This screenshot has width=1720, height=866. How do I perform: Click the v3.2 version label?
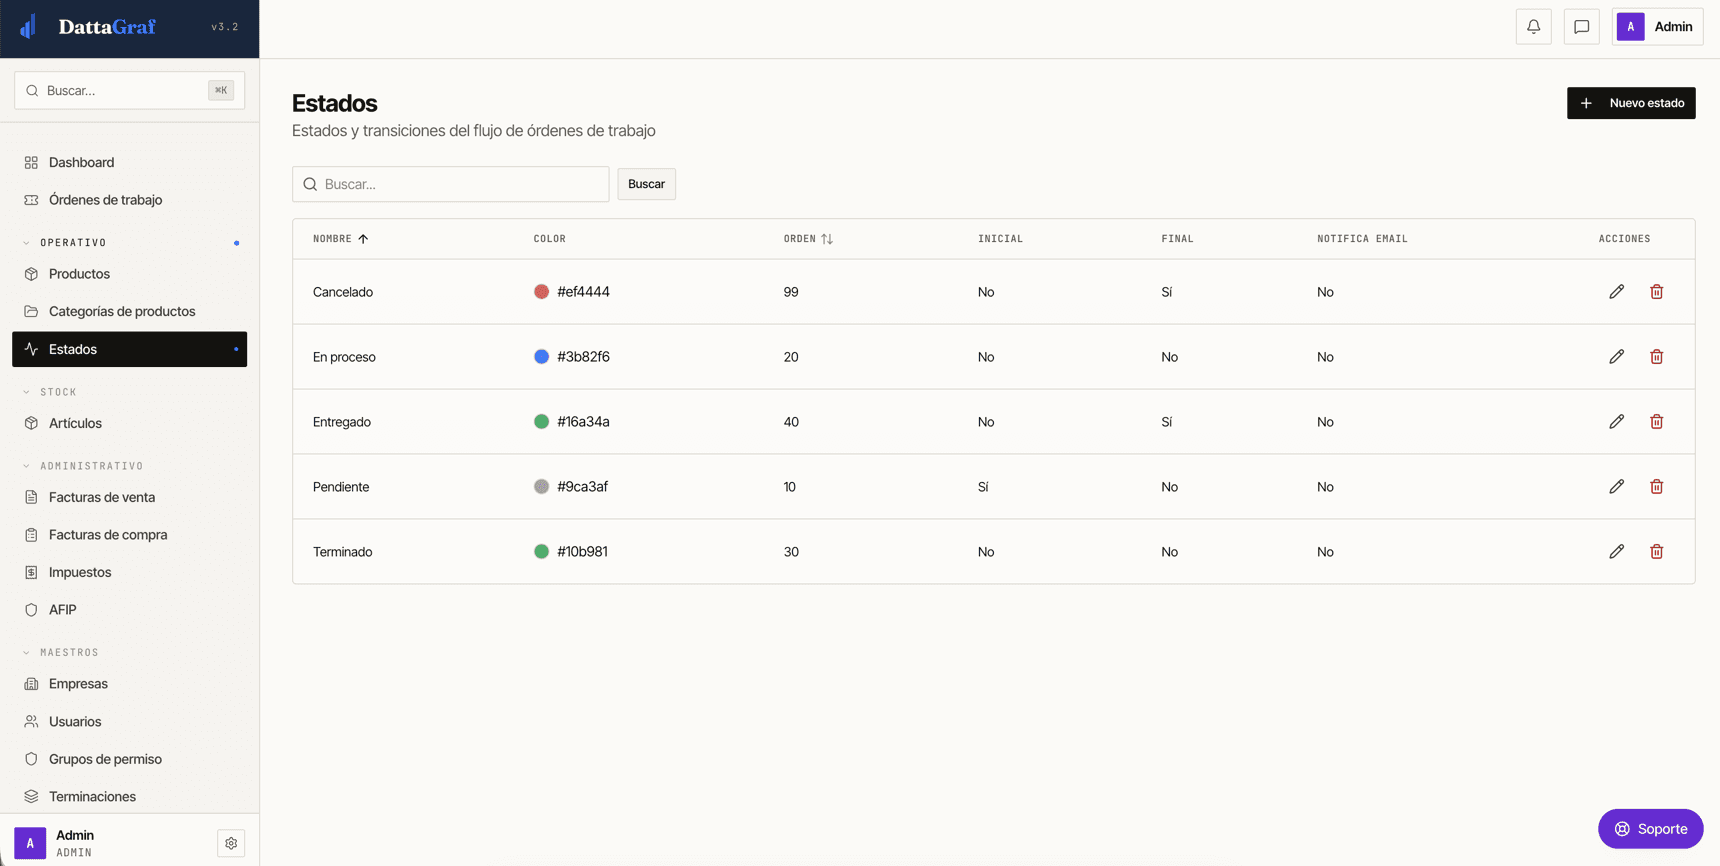(225, 27)
